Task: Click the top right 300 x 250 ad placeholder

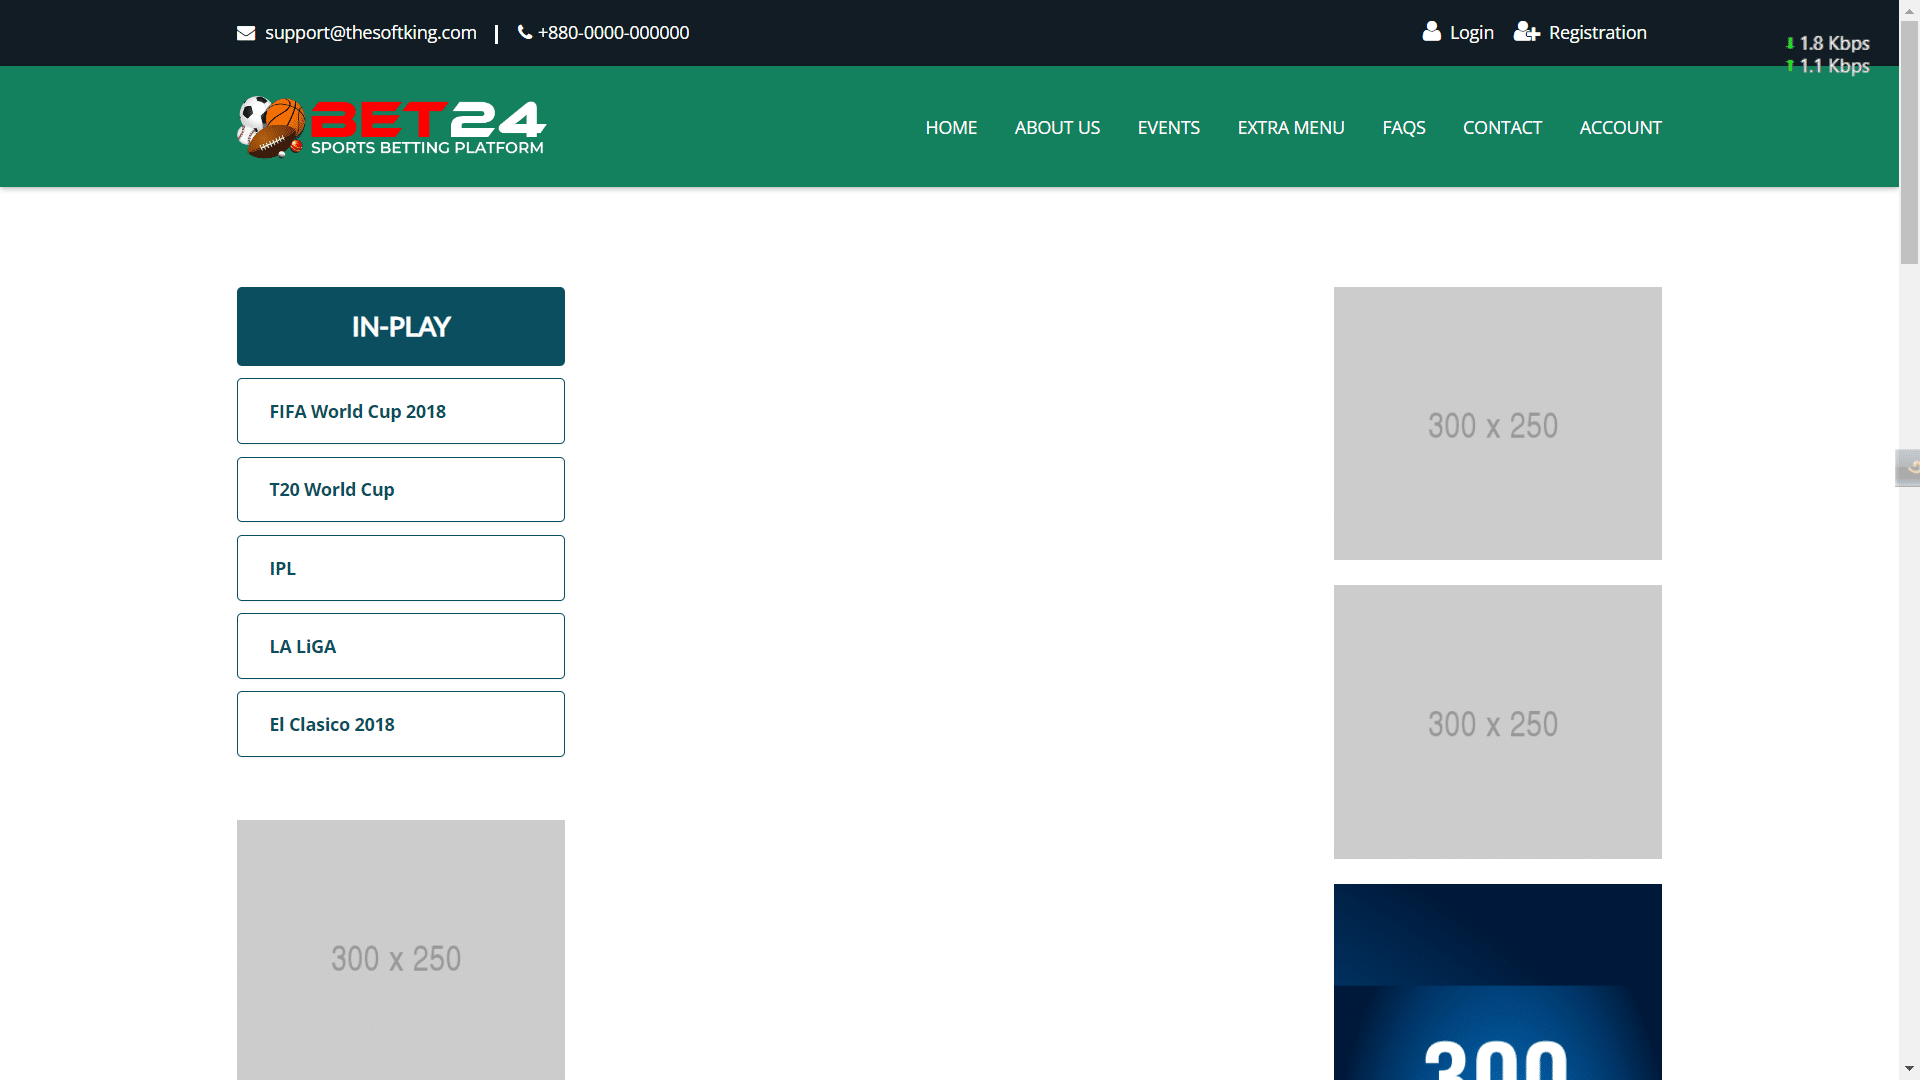Action: [1497, 423]
